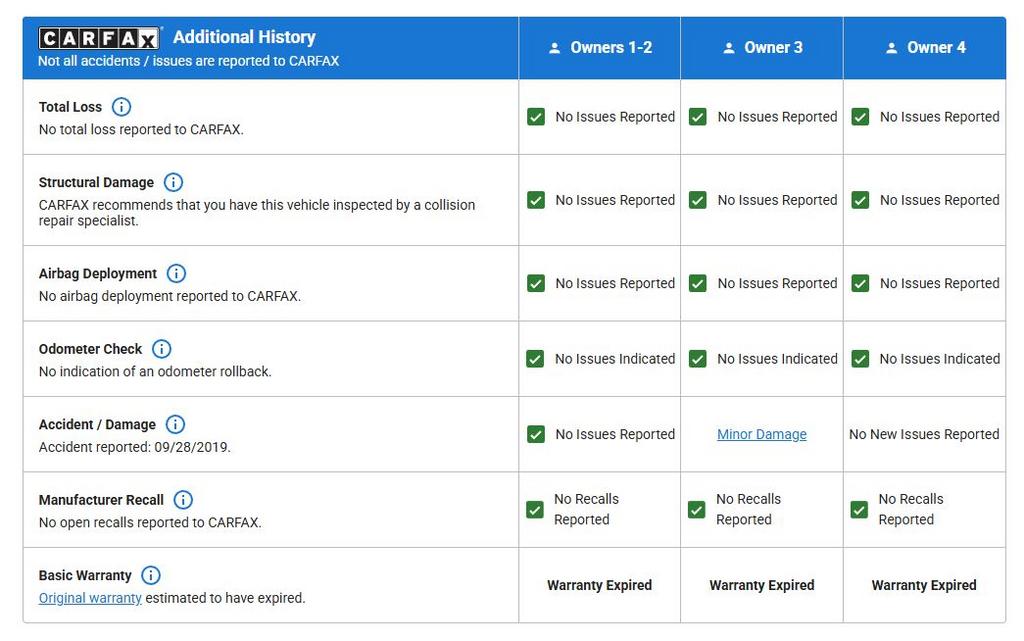Click Manufacturer Recall checkmark under Owner 4

point(859,510)
